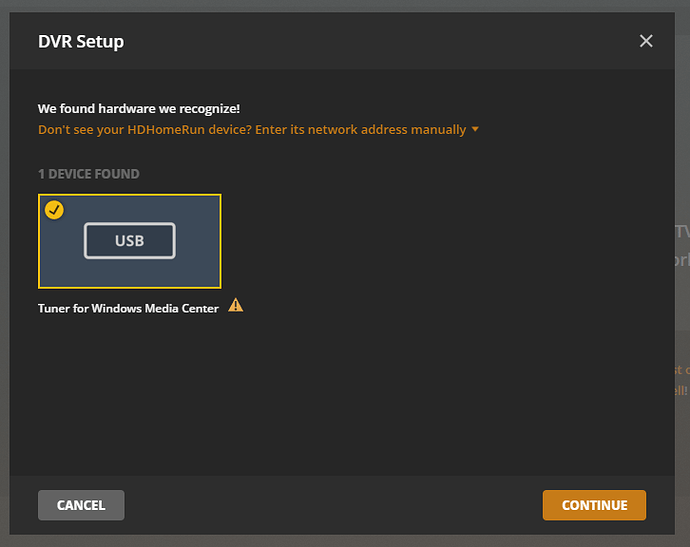690x547 pixels.
Task: Close the DVR Setup dialog
Action: pyautogui.click(x=646, y=41)
